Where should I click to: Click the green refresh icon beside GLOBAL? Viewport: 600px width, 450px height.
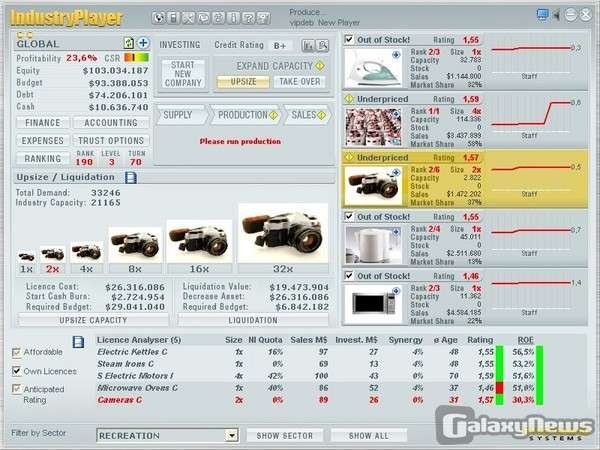tap(129, 43)
